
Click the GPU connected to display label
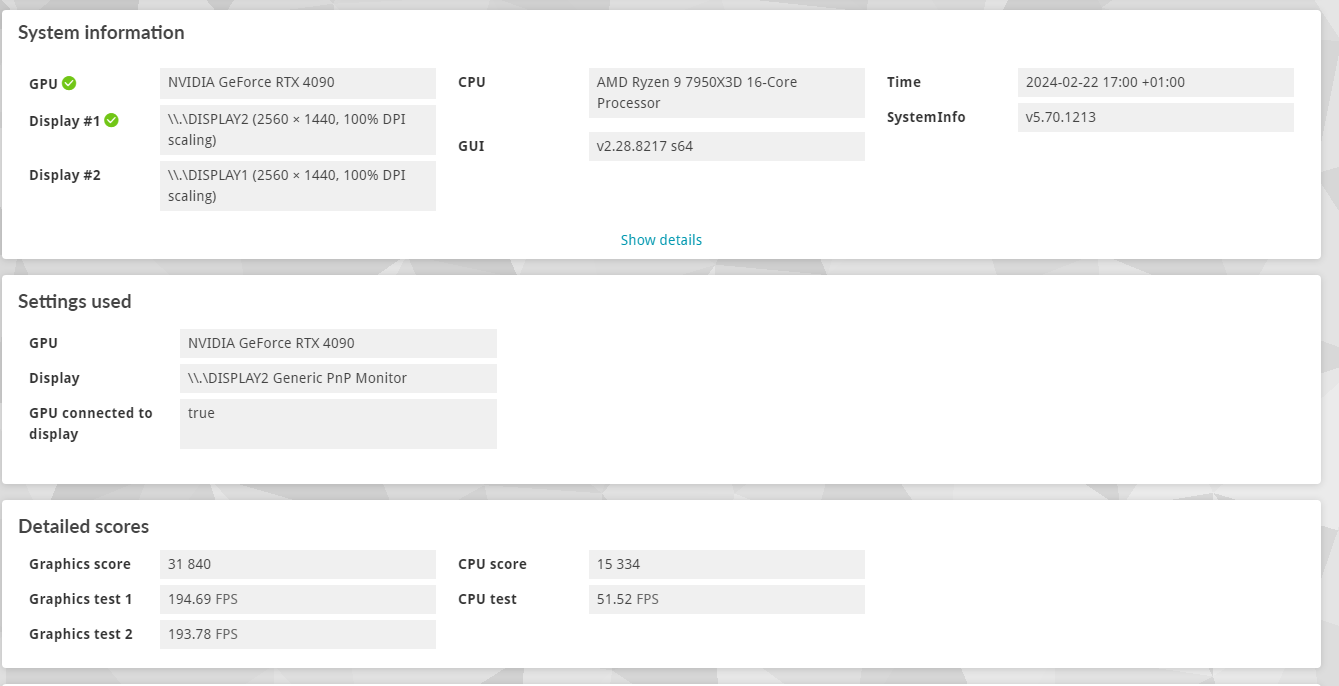click(x=91, y=424)
